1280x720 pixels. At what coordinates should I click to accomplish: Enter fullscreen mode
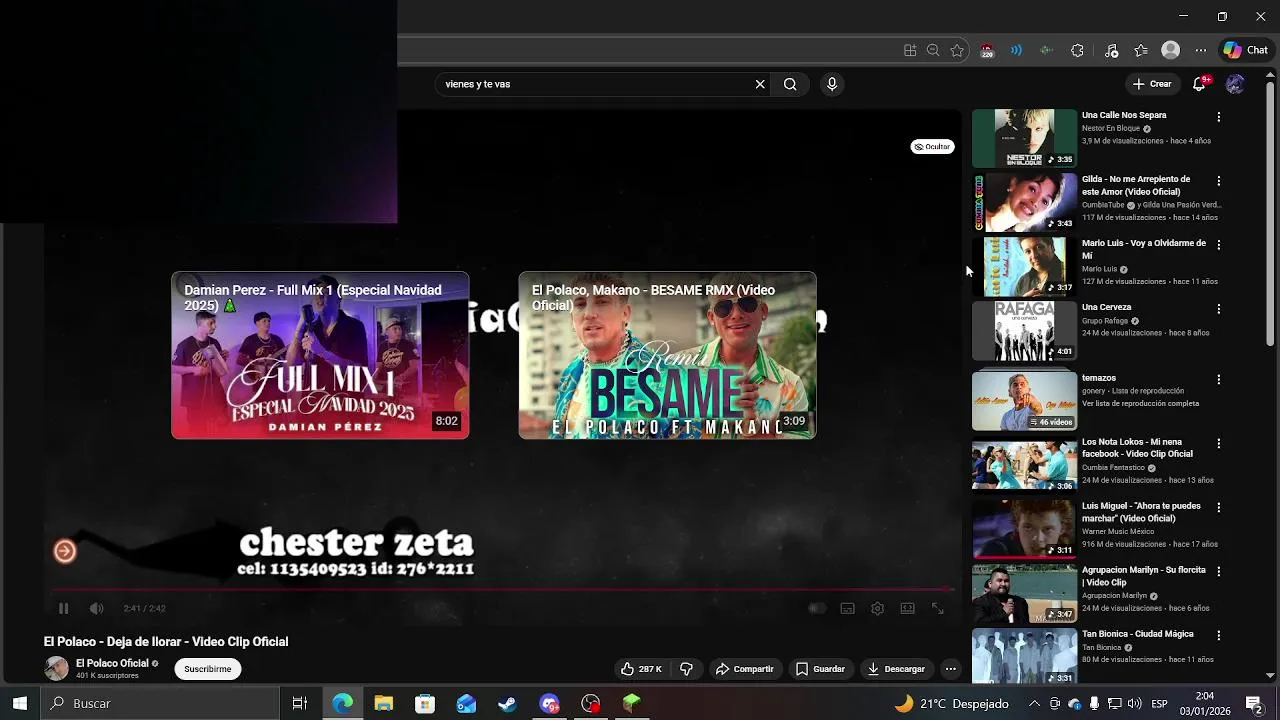(938, 608)
